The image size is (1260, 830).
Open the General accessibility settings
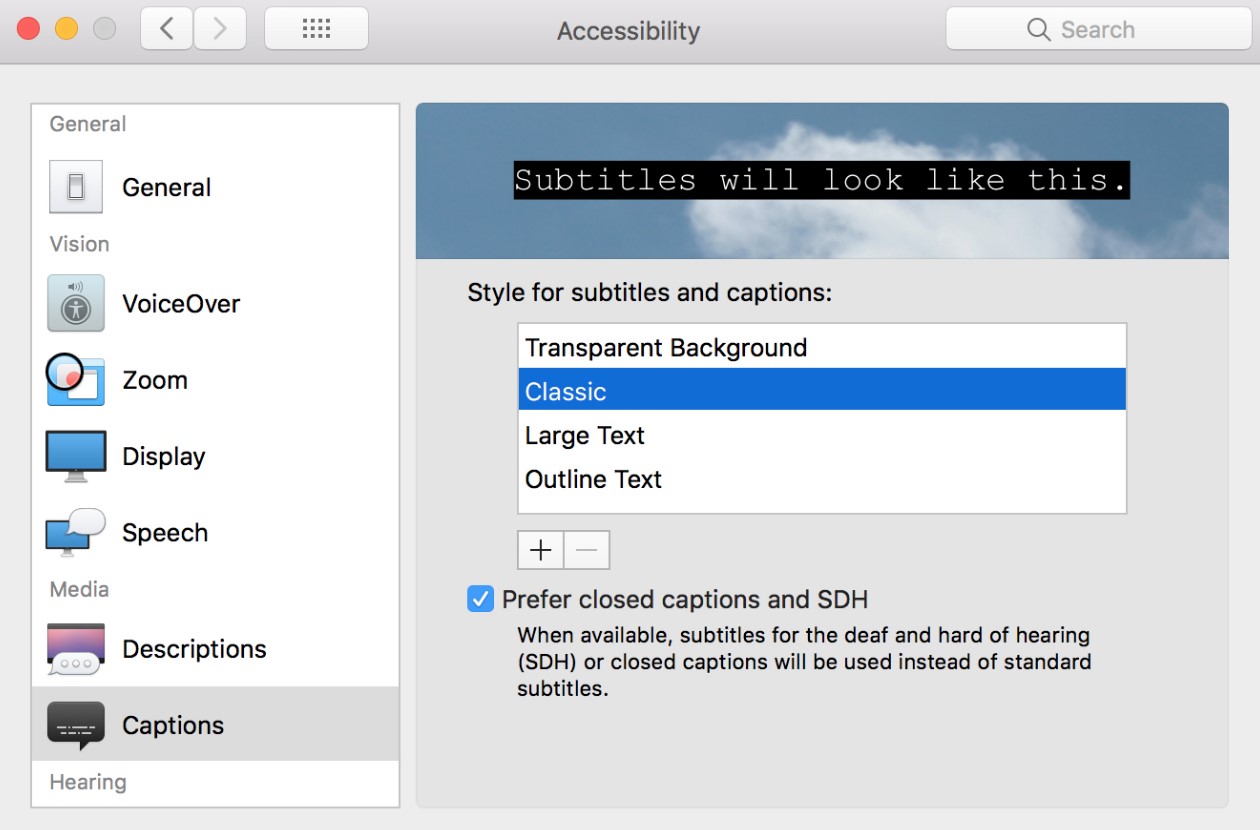(x=75, y=186)
